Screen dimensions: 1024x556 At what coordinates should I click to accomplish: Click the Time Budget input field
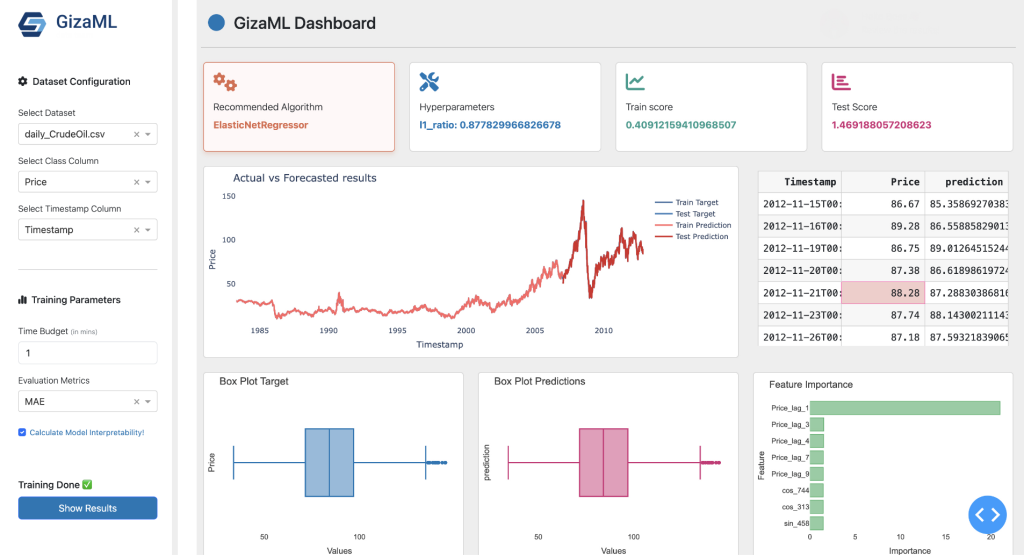pyautogui.click(x=88, y=353)
